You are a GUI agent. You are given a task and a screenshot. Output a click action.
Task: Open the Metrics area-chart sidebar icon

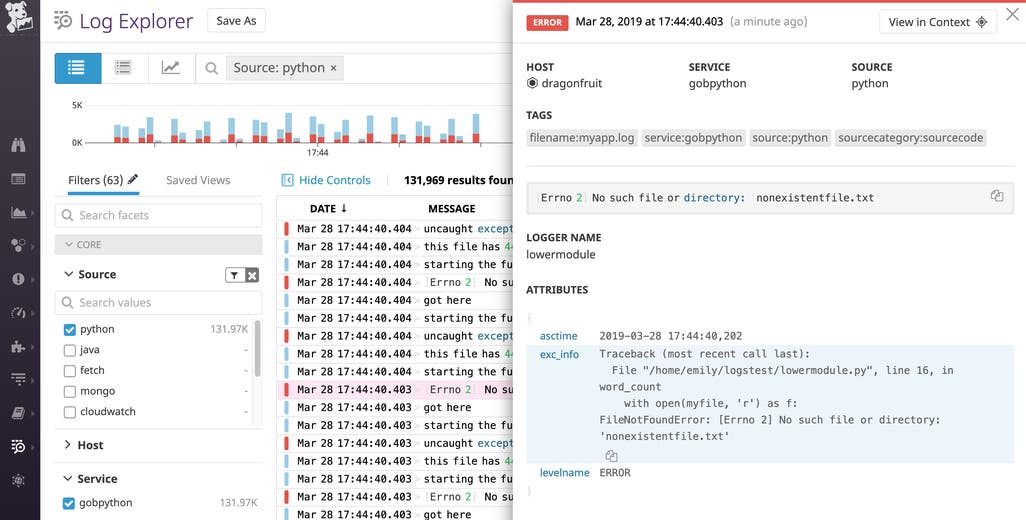point(18,212)
